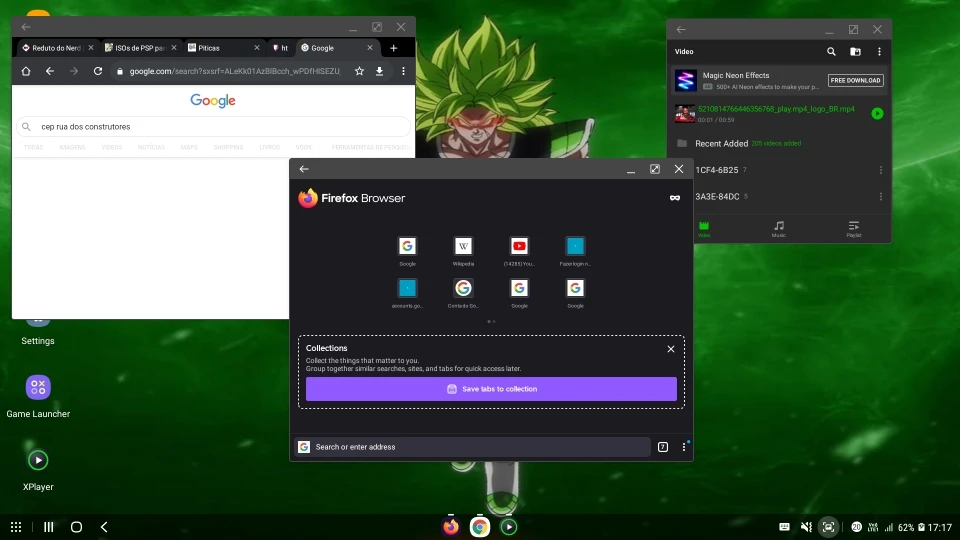The width and height of the screenshot is (960, 540).
Task: Open a new tab in Chrome
Action: pos(394,48)
